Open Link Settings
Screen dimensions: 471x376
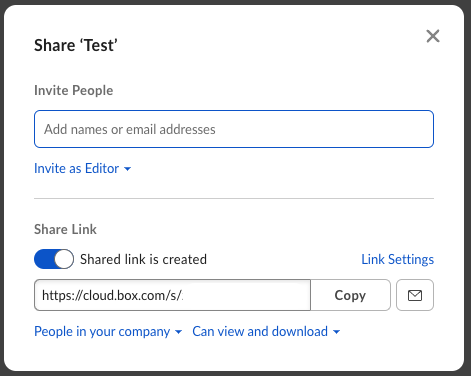(398, 259)
